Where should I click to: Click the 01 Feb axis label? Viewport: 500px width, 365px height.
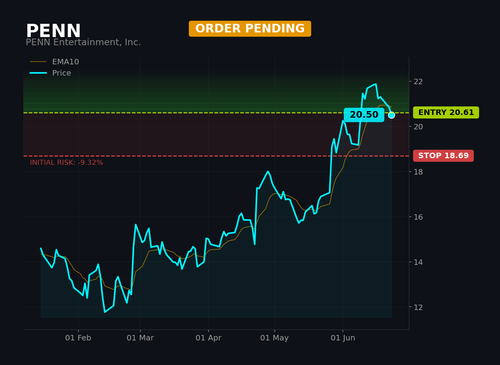pyautogui.click(x=78, y=338)
